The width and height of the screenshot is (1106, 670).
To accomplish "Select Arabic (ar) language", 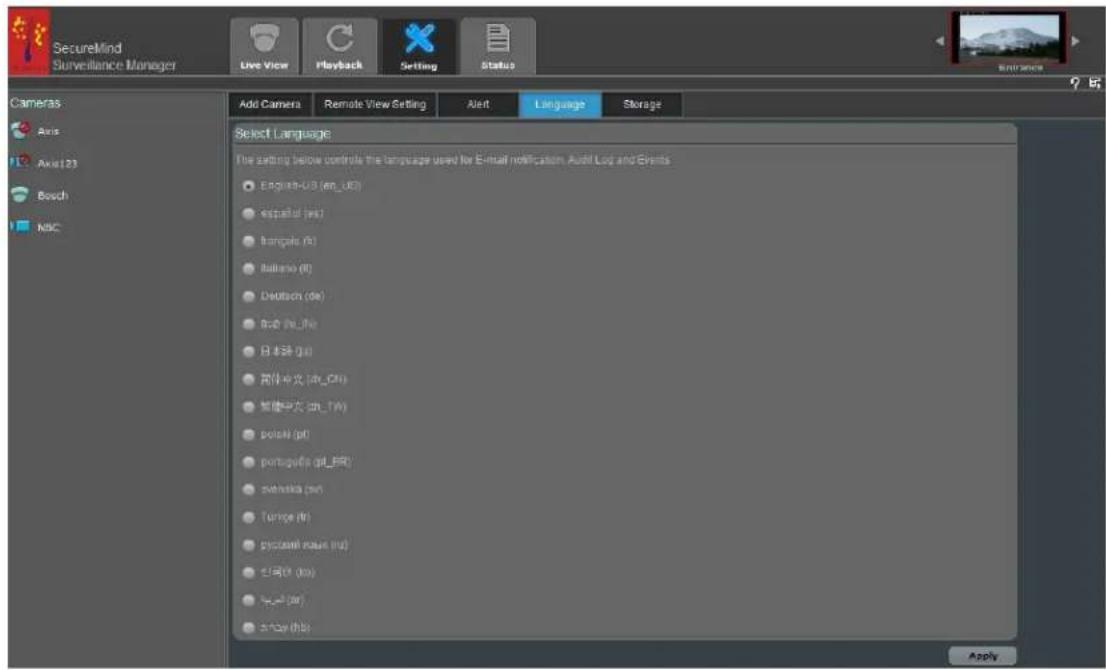I will tap(248, 600).
